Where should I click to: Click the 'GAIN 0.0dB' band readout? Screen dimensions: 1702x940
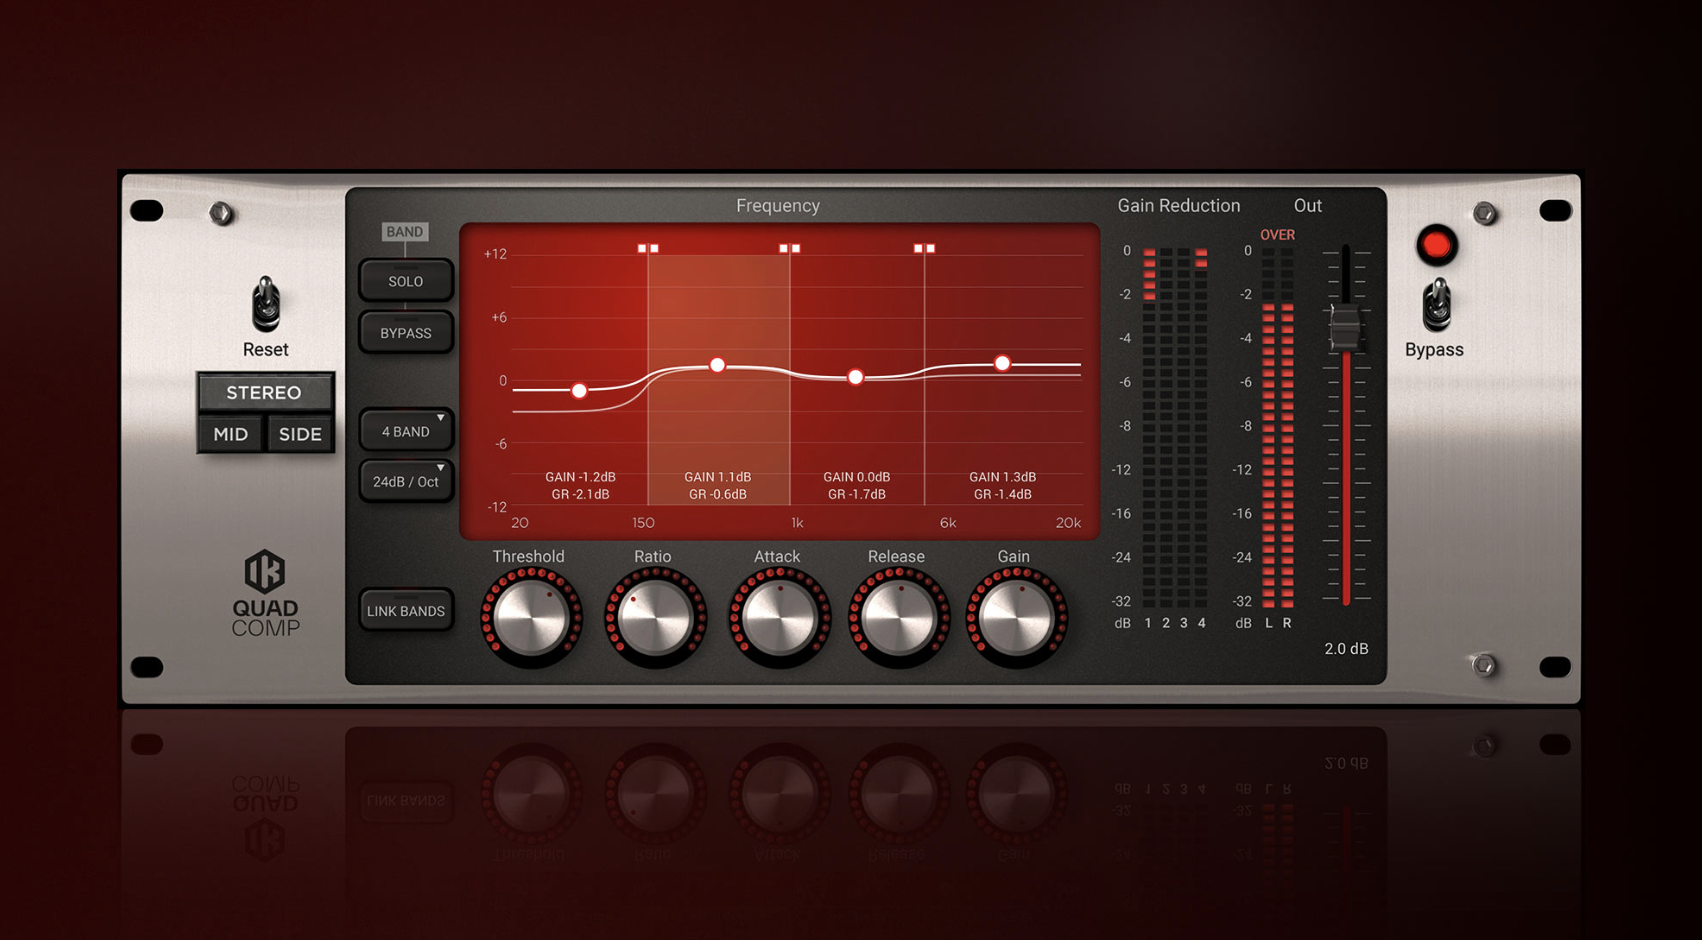[x=856, y=477]
